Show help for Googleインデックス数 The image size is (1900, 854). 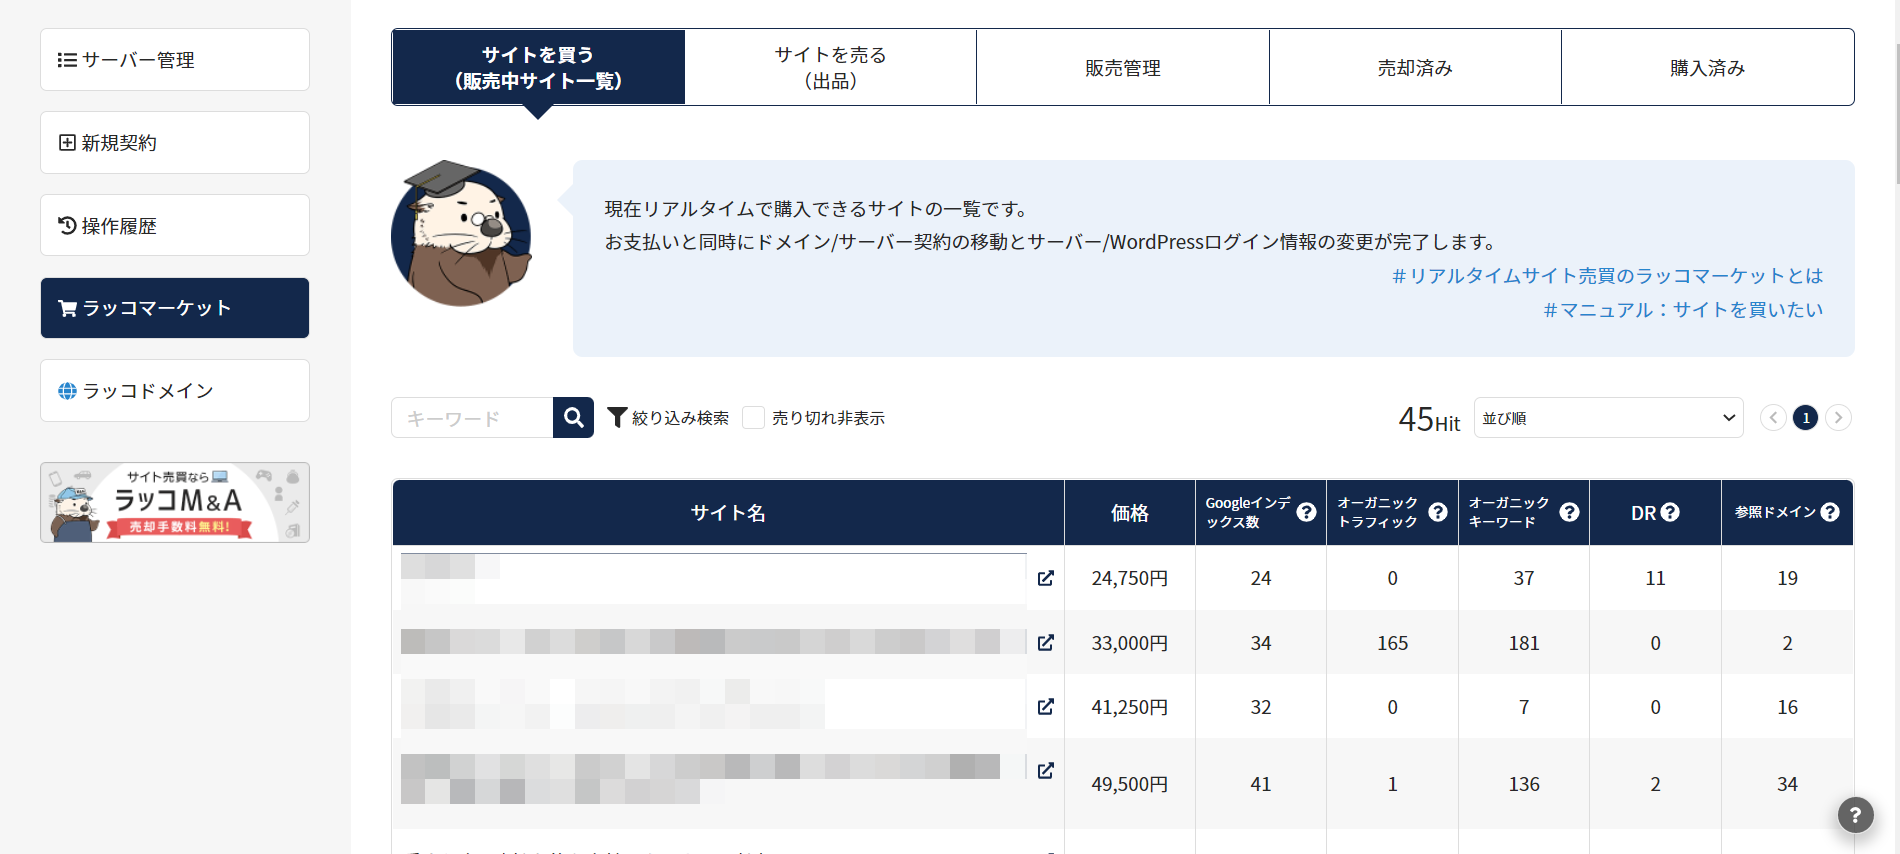1306,512
